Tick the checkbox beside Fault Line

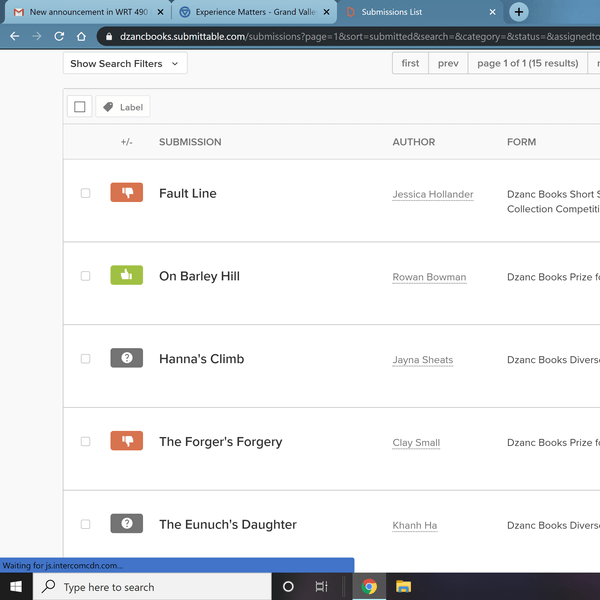[x=85, y=193]
